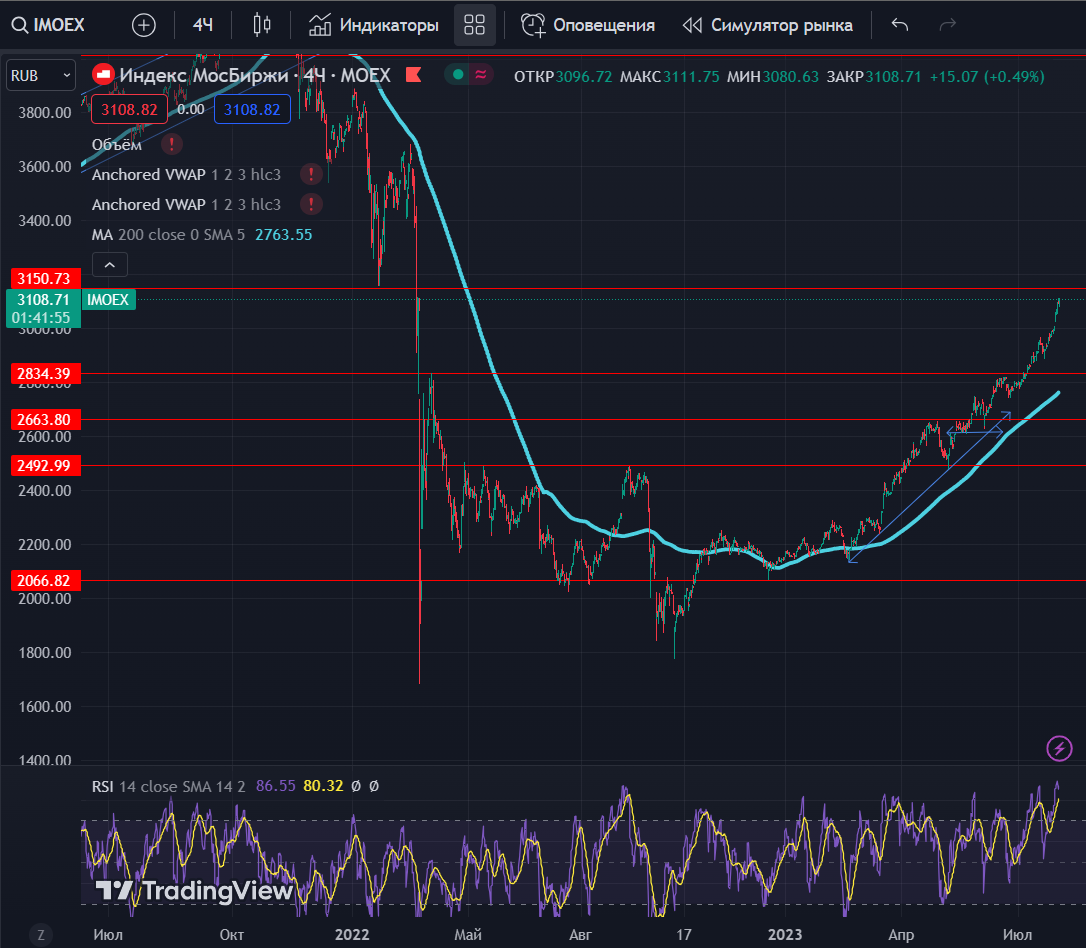This screenshot has height=948, width=1086.
Task: Click the blue 3108.82 buy price box
Action: pyautogui.click(x=252, y=109)
